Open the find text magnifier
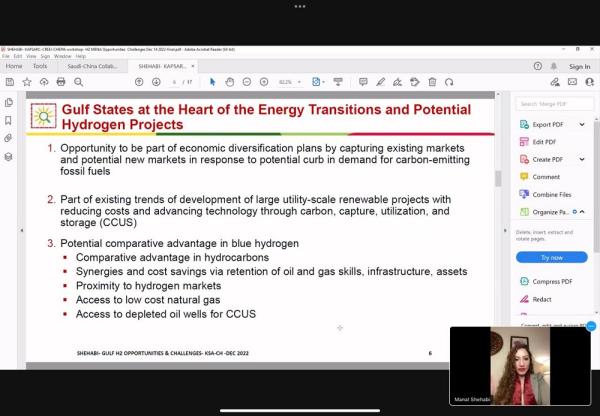 (x=78, y=82)
